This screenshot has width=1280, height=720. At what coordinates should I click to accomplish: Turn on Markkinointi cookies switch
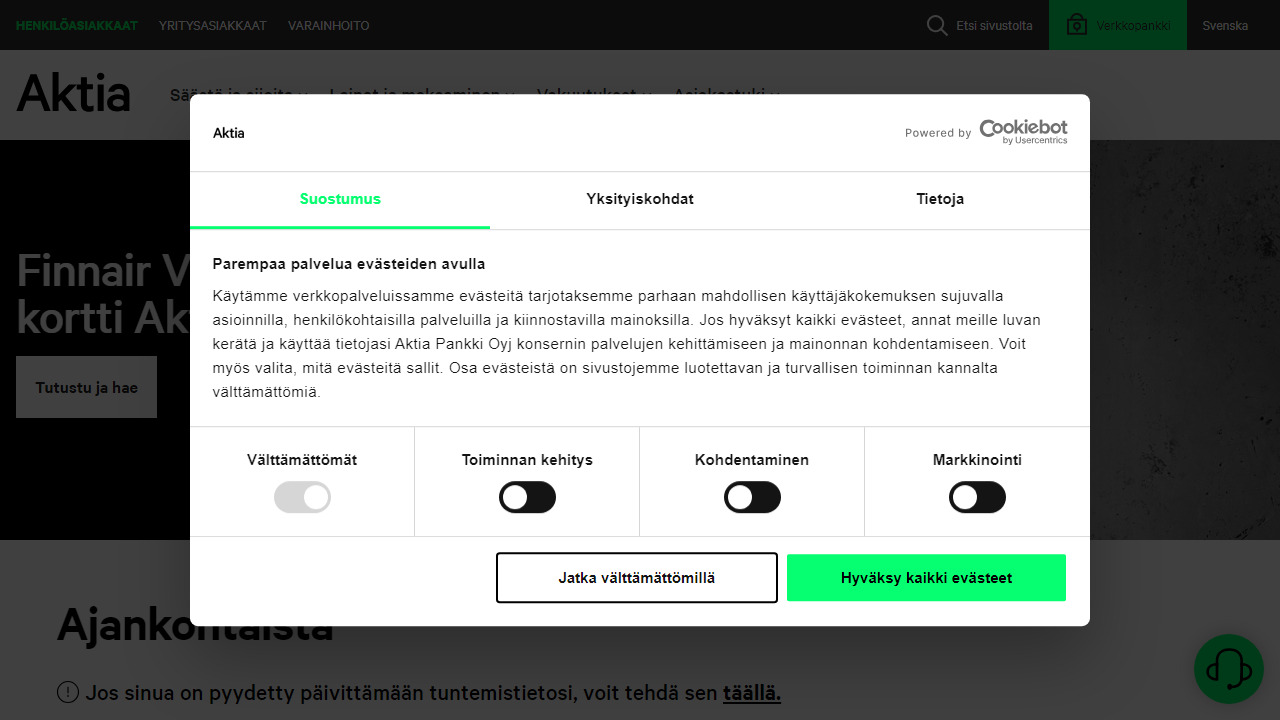[977, 497]
